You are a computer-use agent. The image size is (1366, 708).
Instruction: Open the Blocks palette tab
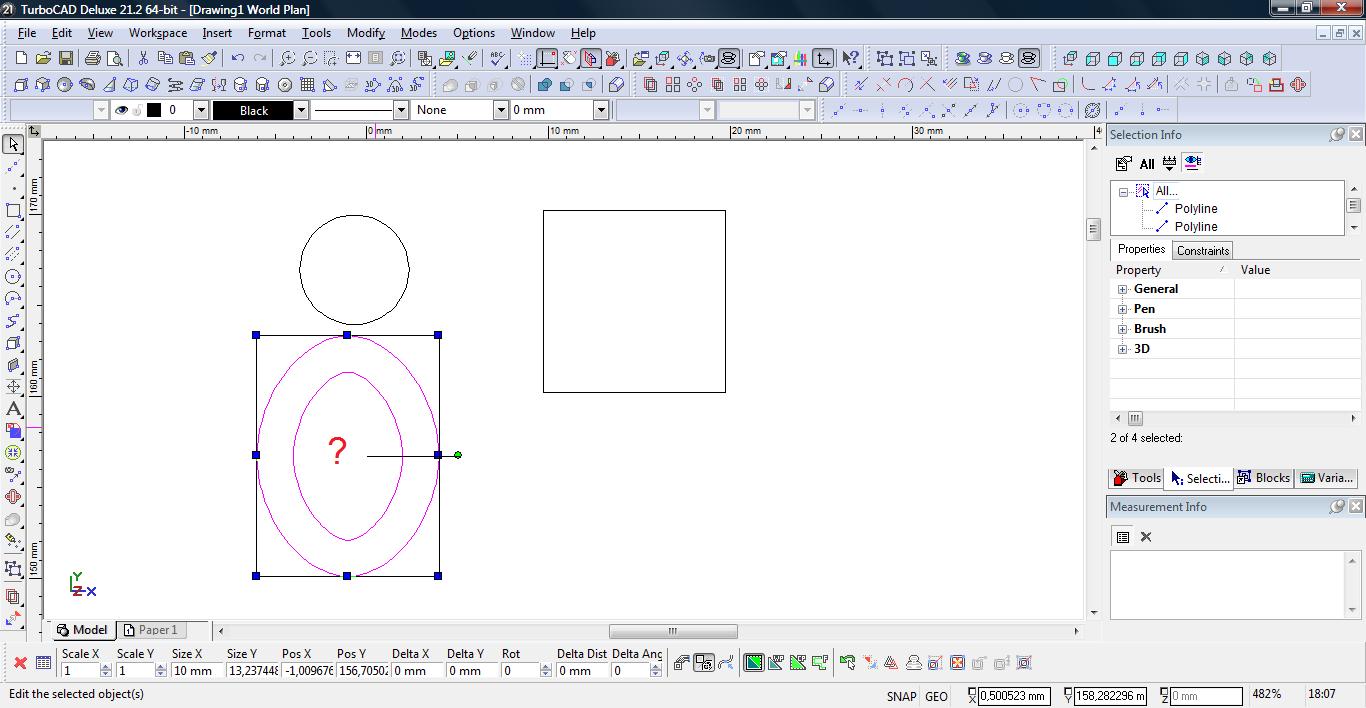[x=1263, y=478]
